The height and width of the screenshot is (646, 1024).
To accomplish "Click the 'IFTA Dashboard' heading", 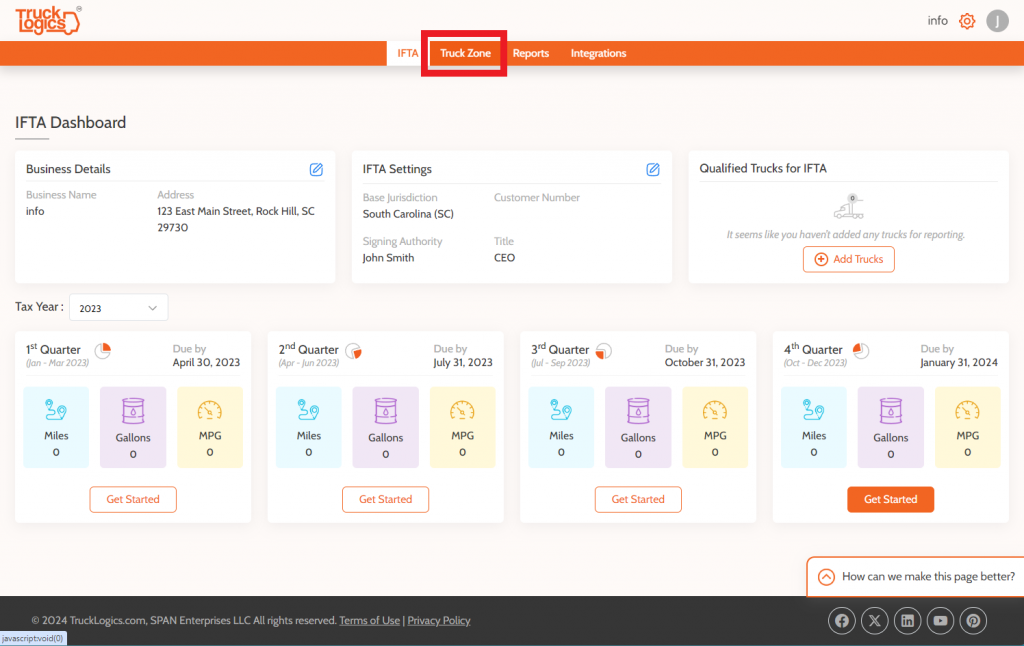I will [x=71, y=123].
